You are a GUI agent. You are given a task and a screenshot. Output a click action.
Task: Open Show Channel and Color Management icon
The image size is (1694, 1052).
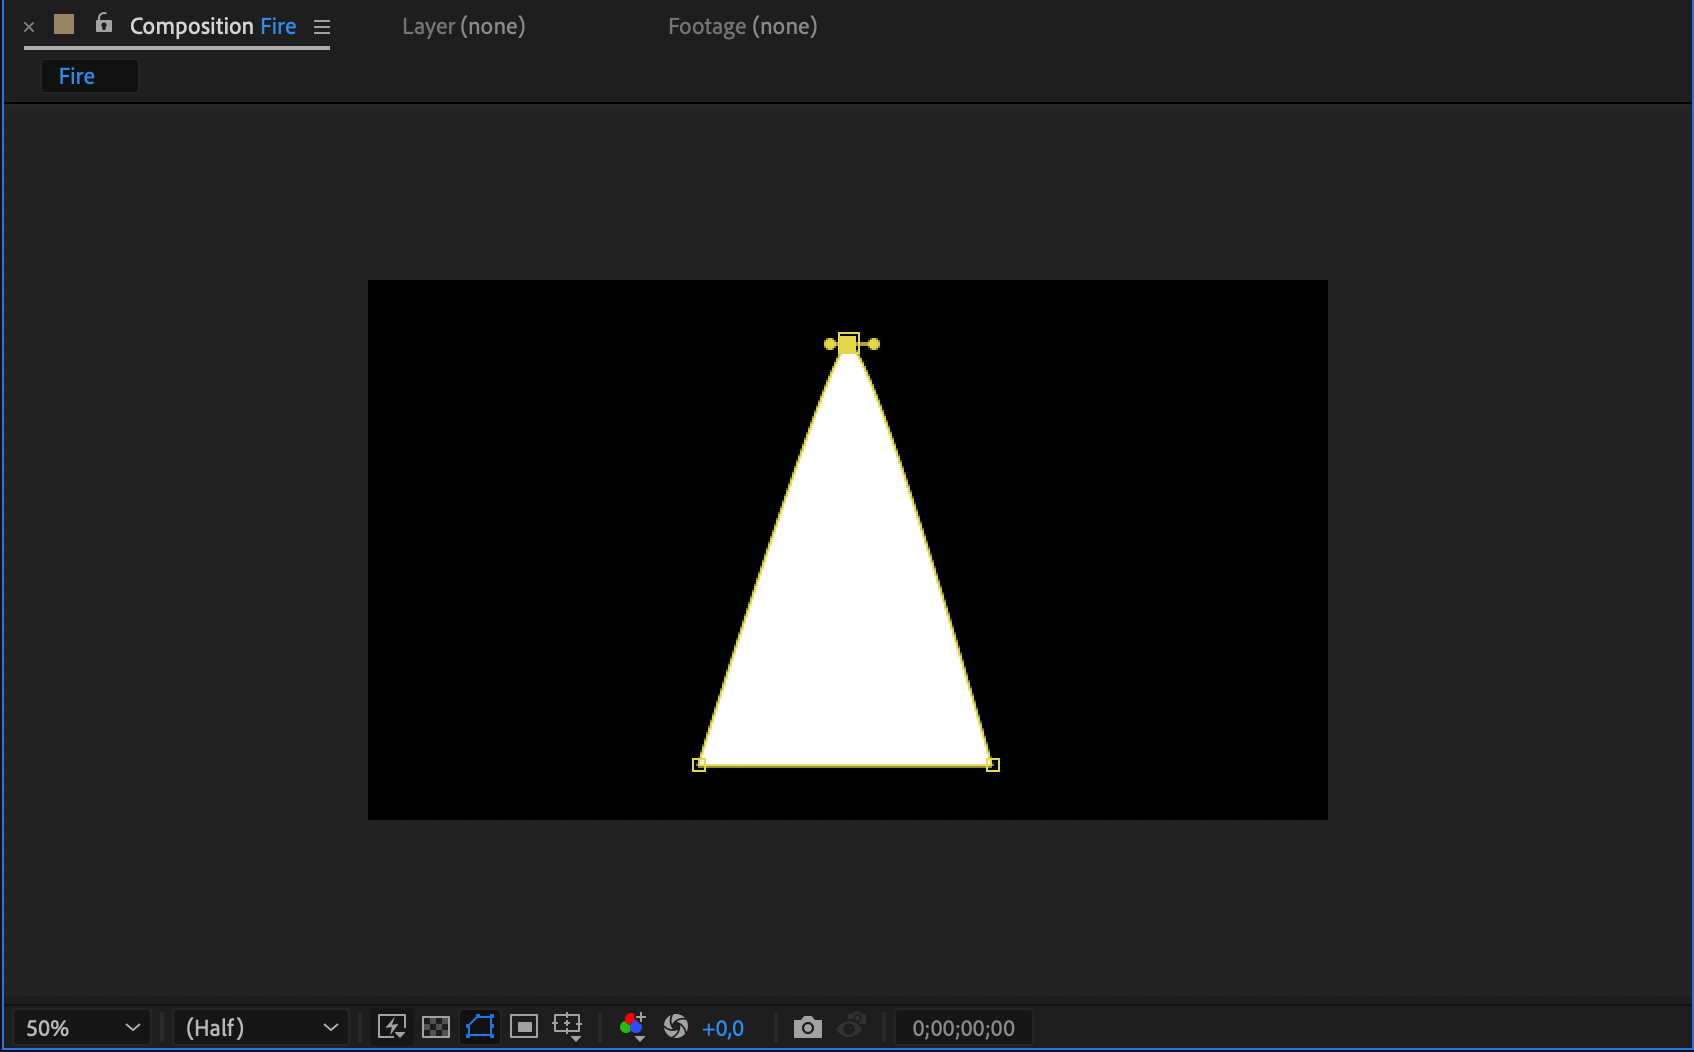[633, 1027]
